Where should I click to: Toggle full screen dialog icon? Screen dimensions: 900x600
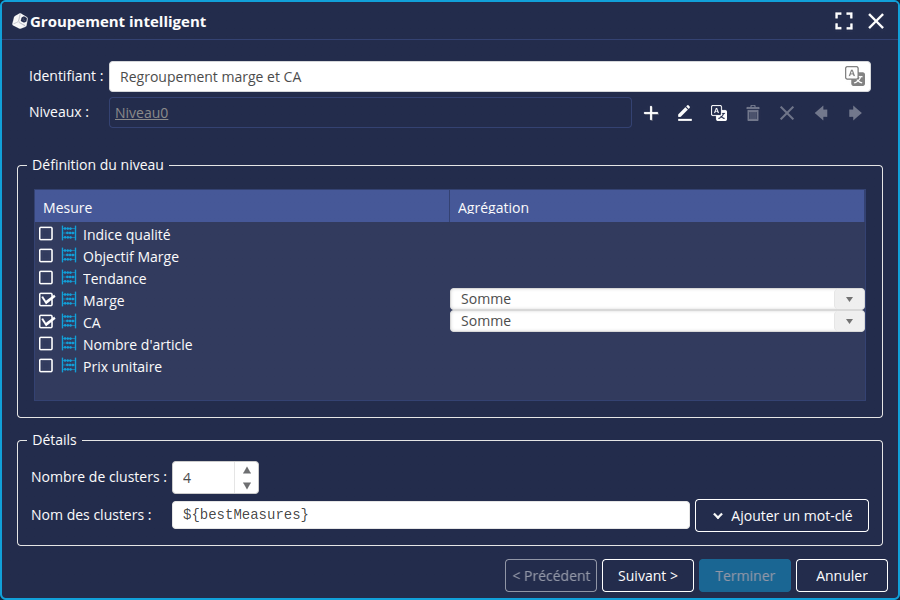[844, 21]
